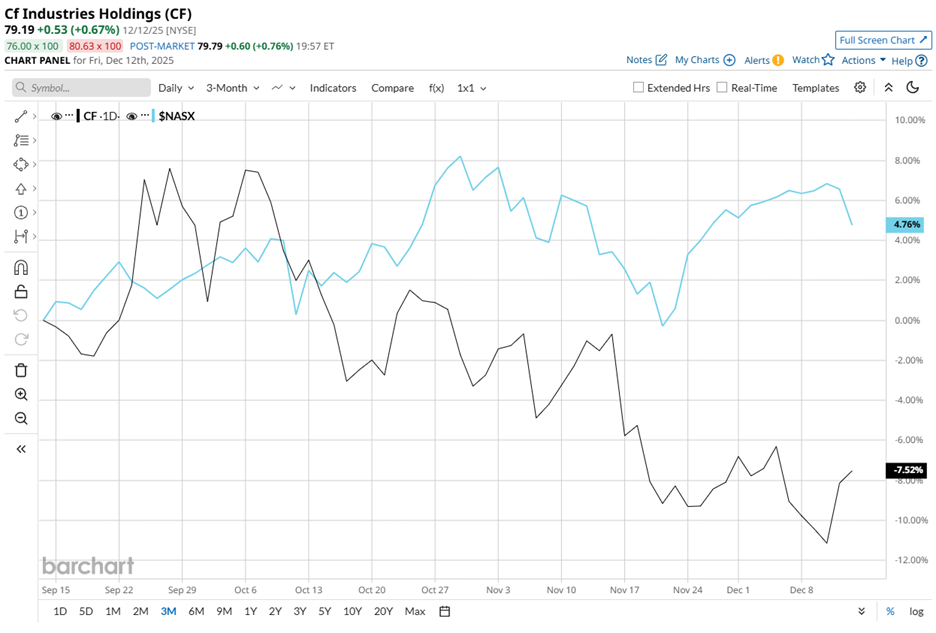The height and width of the screenshot is (633, 936).
Task: Click the Alerts link
Action: pos(757,60)
